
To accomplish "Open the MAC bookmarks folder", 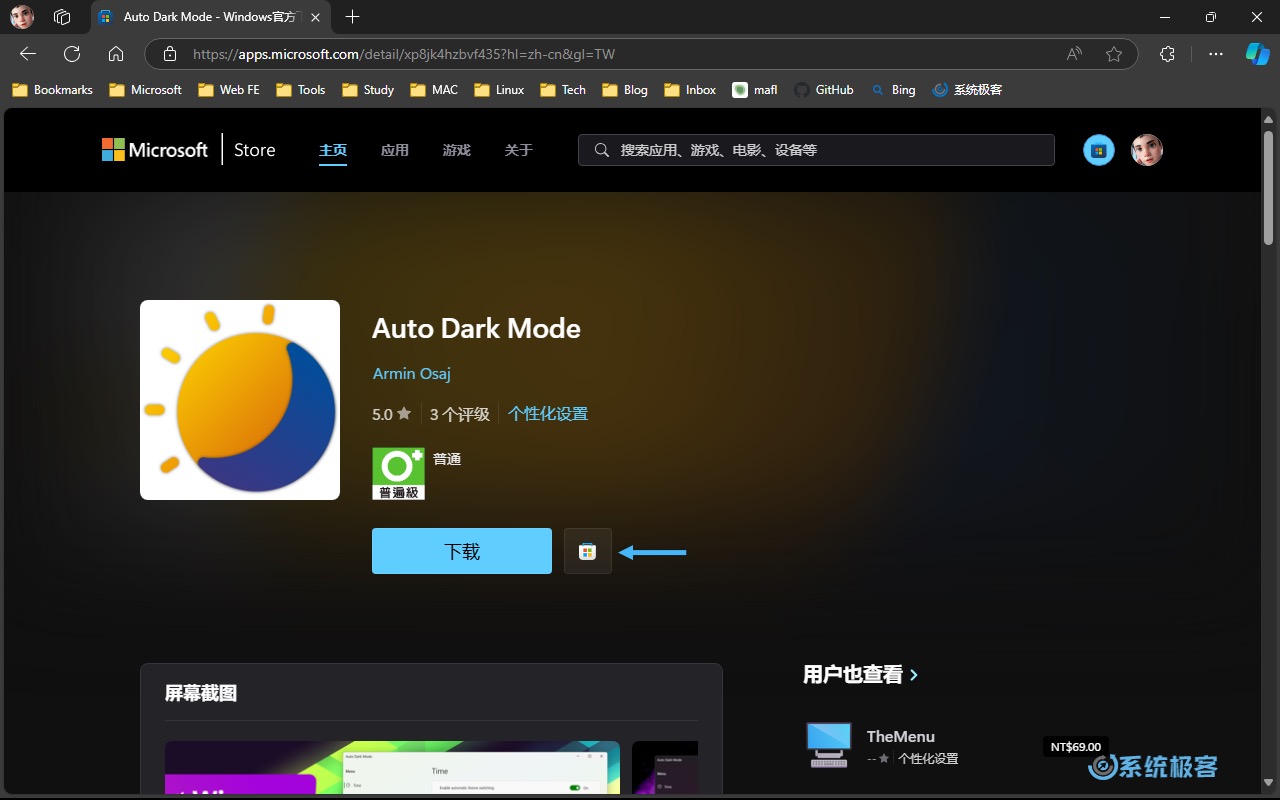I will [434, 90].
